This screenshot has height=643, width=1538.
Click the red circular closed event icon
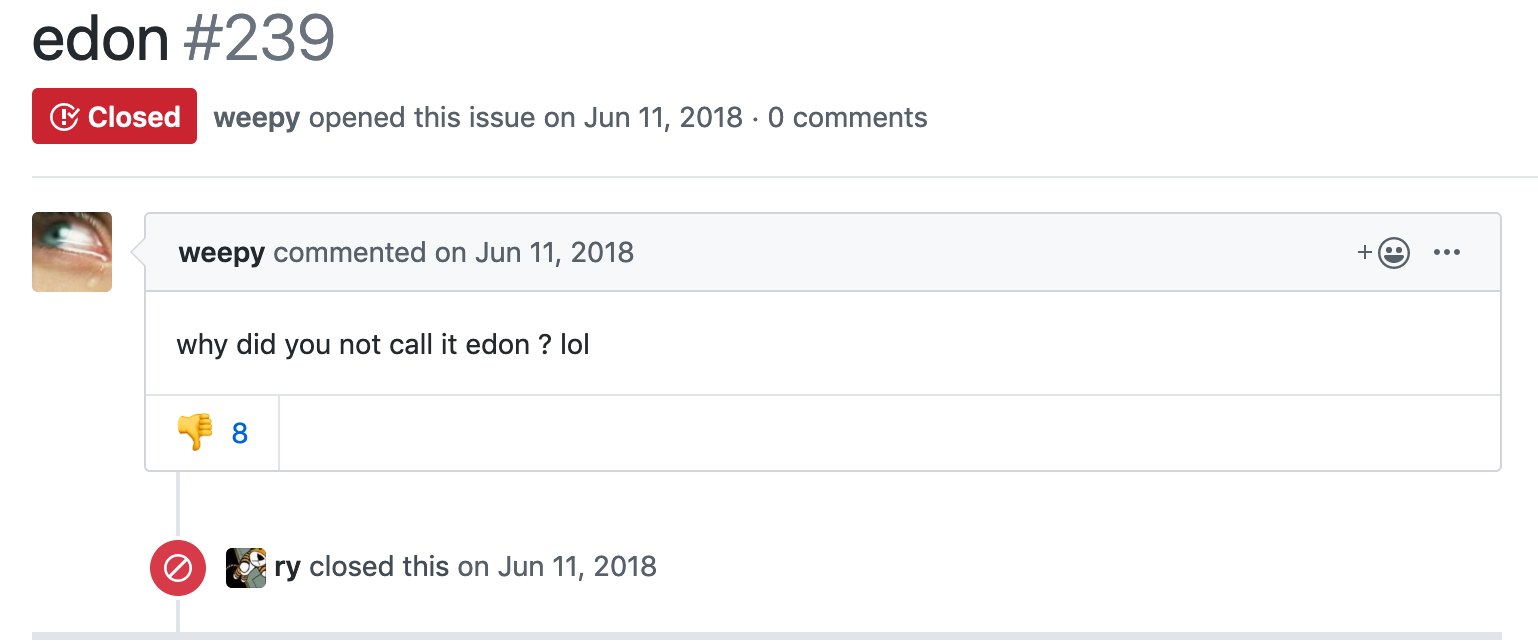click(x=177, y=568)
